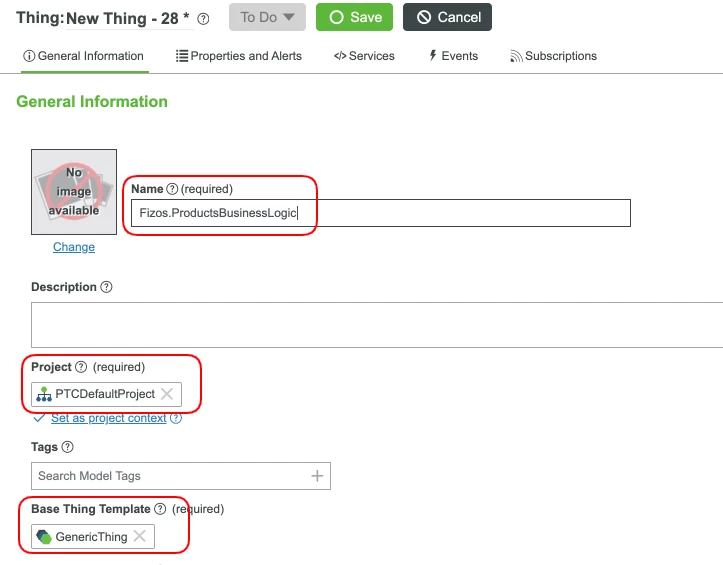Click the help icon next to Base Thing Template
723x565 pixels.
(160, 509)
